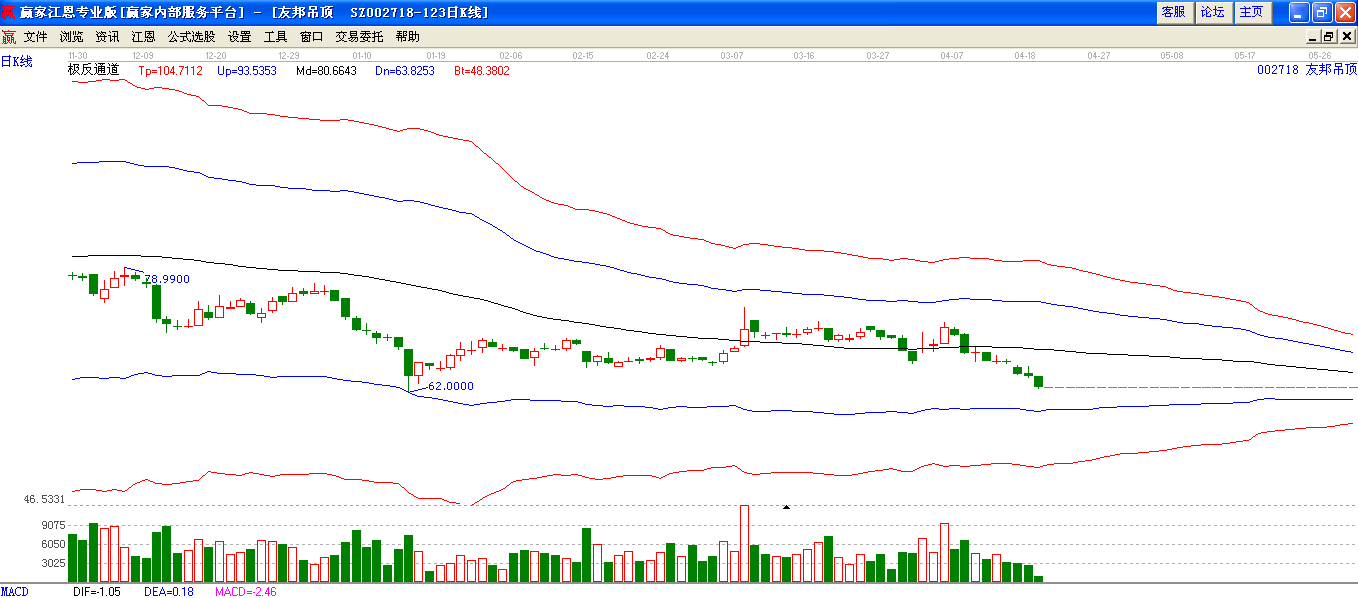The image size is (1358, 598).
Task: Open the 浏览 menu
Action: click(72, 37)
